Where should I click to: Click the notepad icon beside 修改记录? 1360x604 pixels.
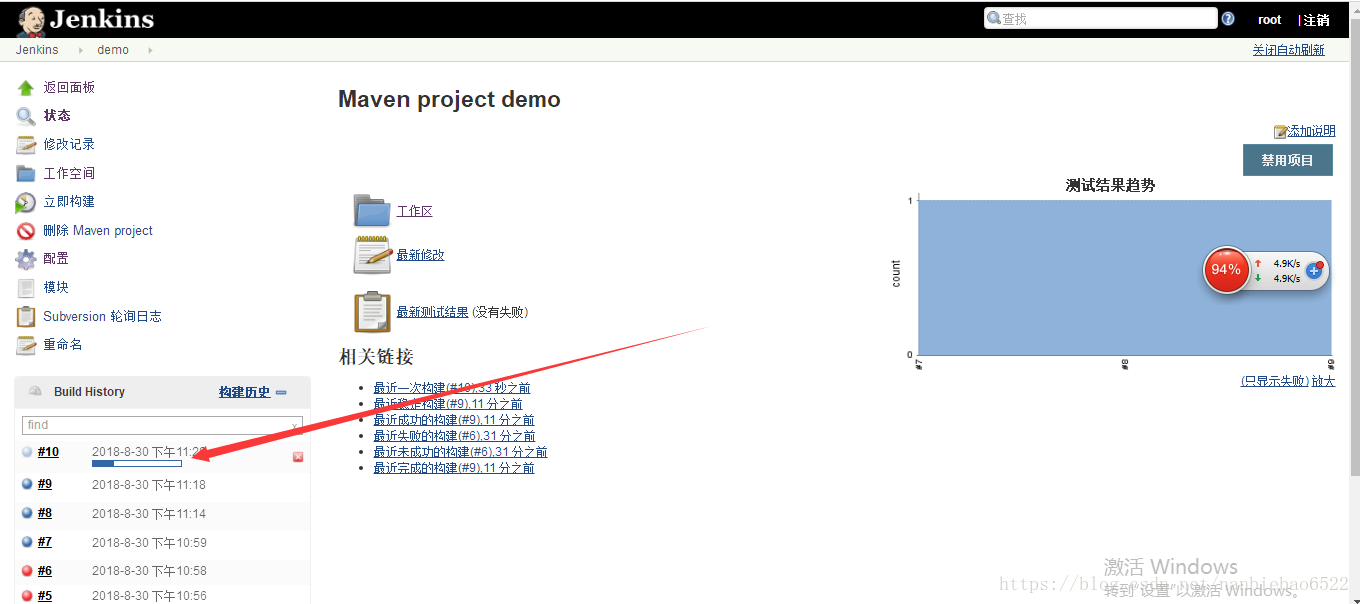(x=26, y=145)
